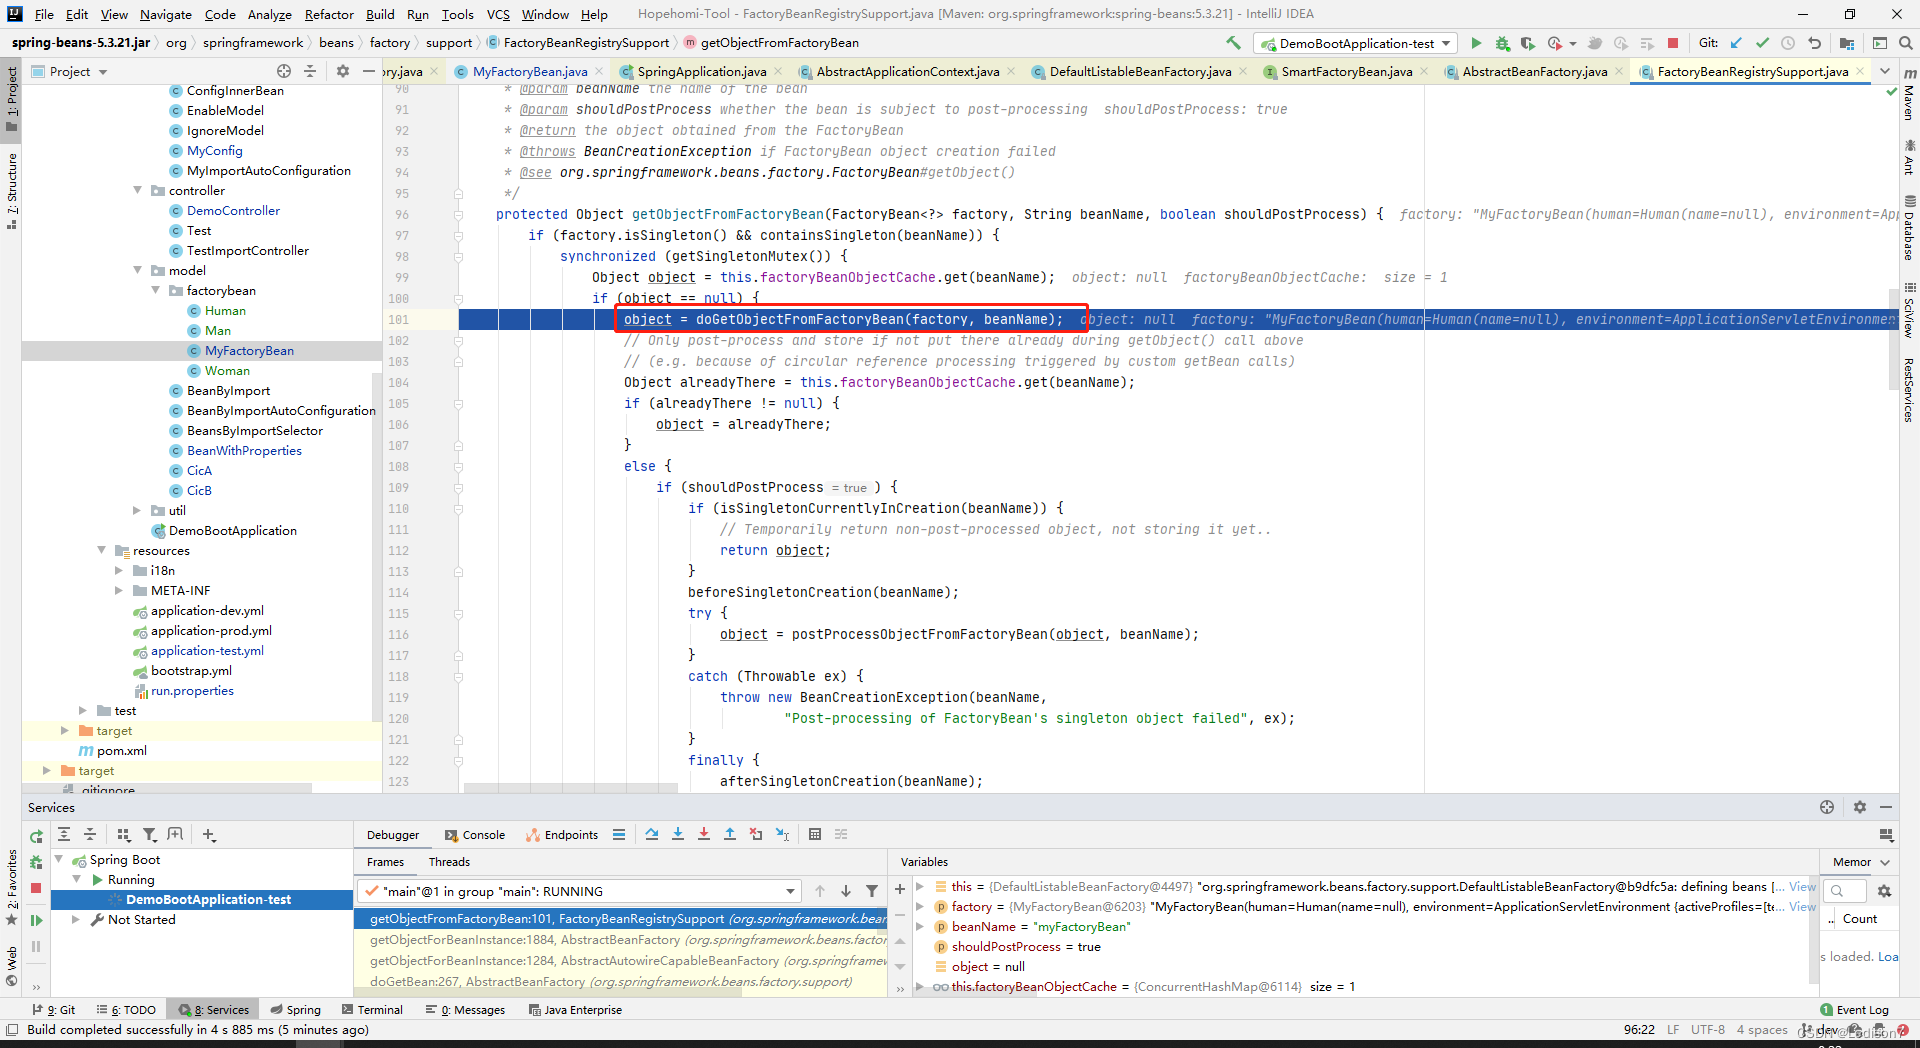Open Maven side tool window
1920x1048 pixels.
point(1909,95)
